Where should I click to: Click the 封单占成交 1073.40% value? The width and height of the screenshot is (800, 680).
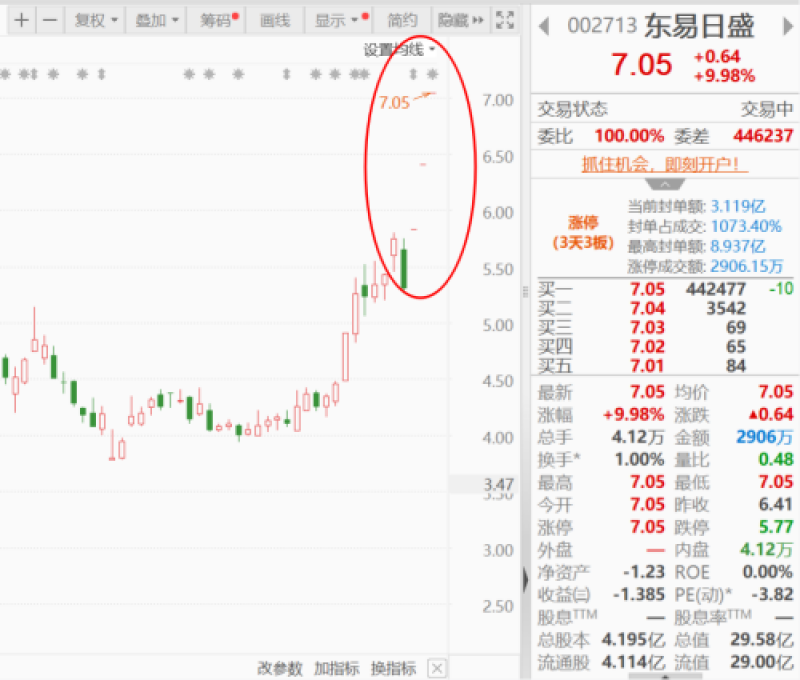[746, 226]
